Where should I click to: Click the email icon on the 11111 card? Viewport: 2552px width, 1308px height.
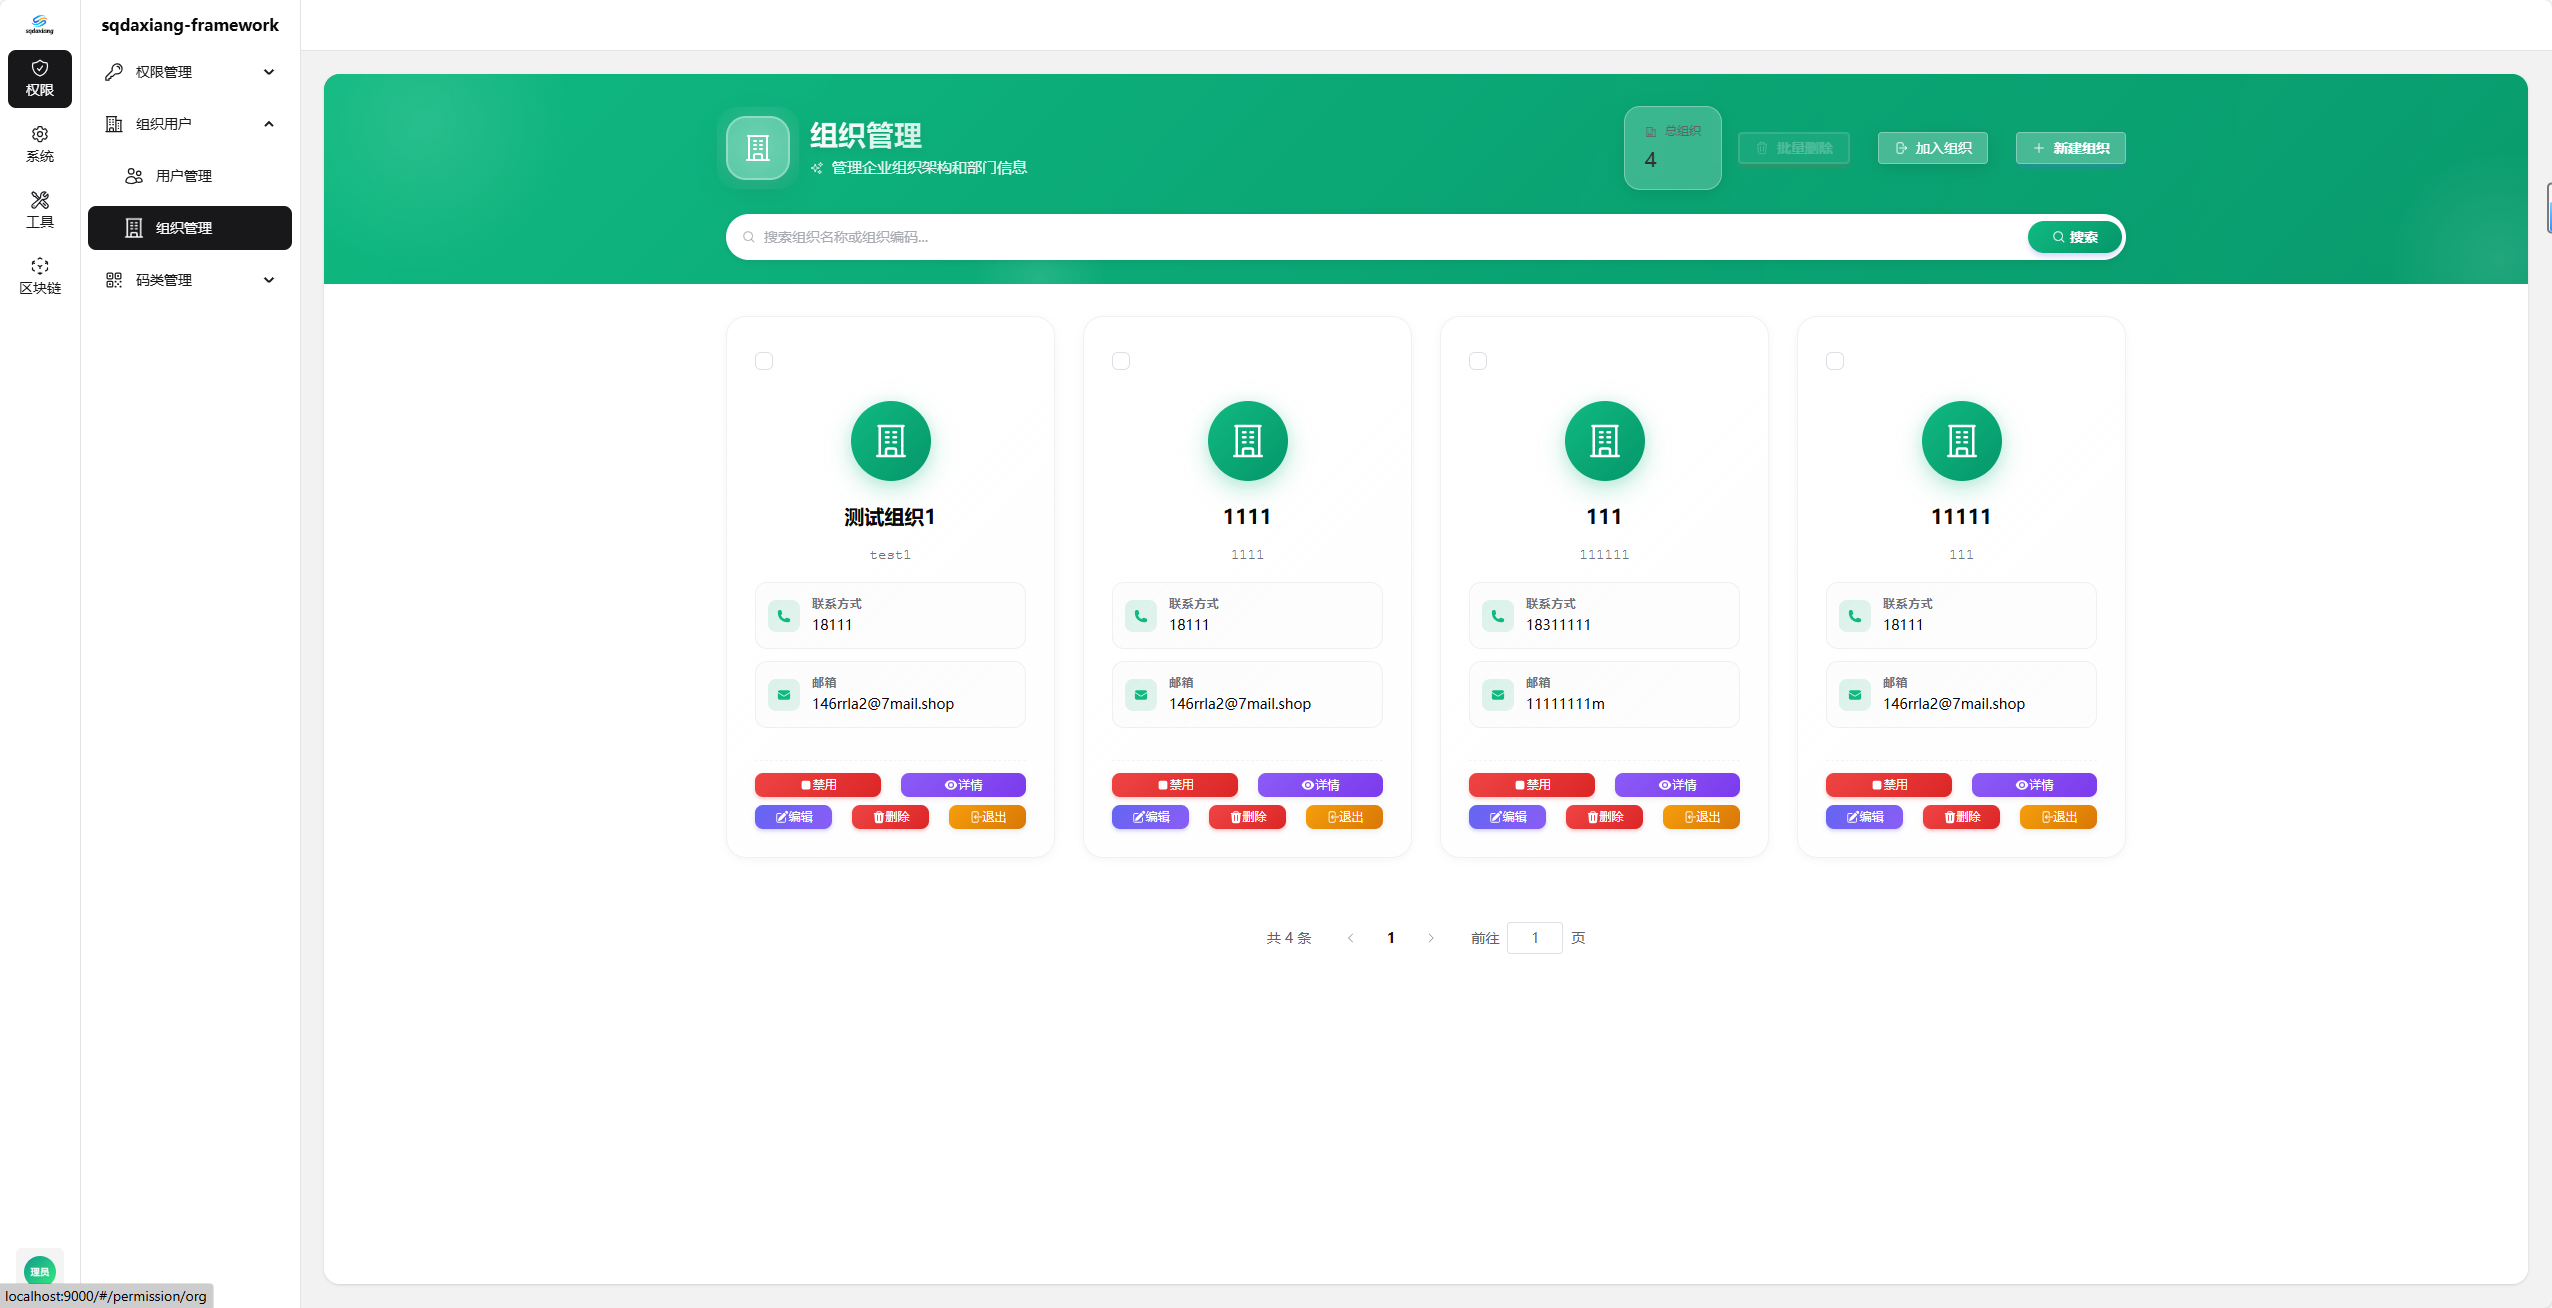[x=1854, y=694]
